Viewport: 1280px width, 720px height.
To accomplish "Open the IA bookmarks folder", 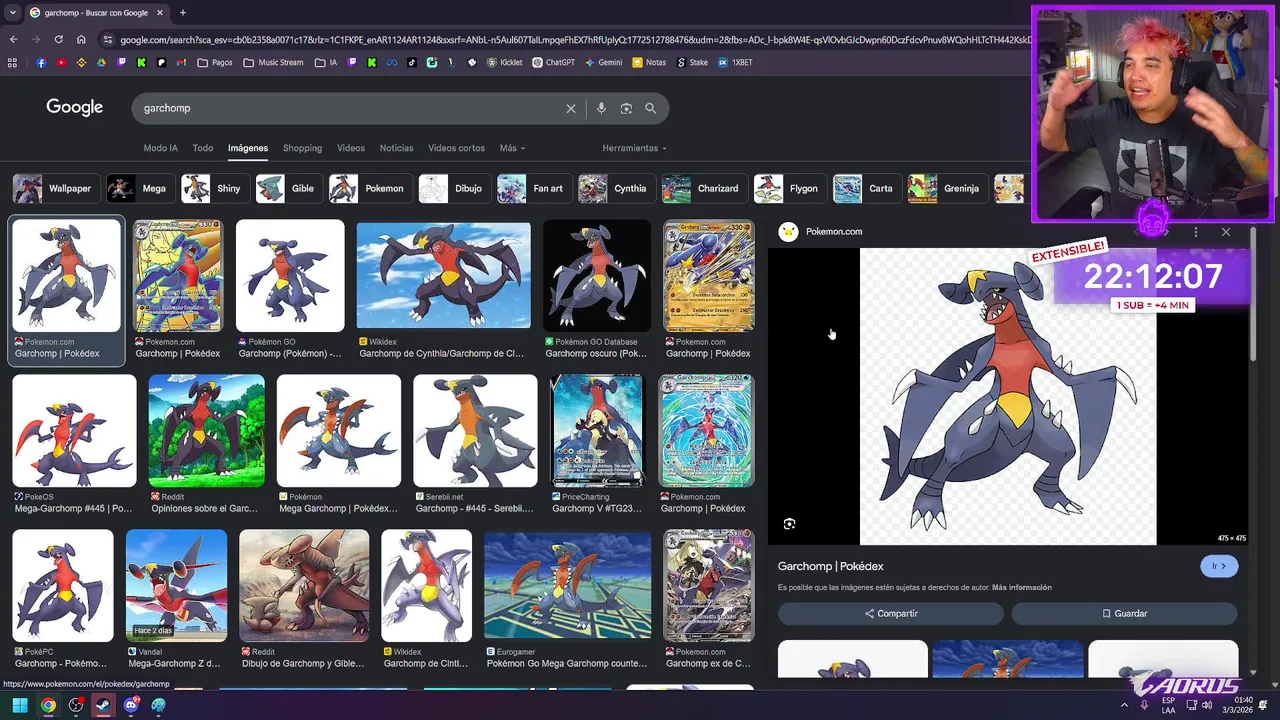I will tap(326, 62).
